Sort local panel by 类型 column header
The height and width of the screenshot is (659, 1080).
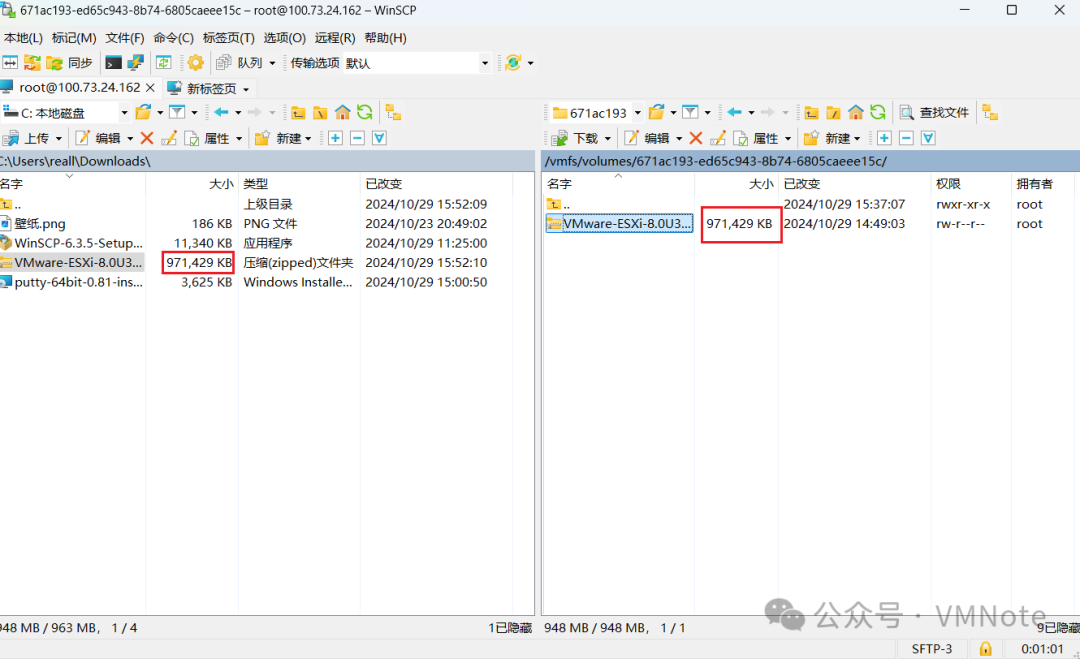pyautogui.click(x=298, y=184)
